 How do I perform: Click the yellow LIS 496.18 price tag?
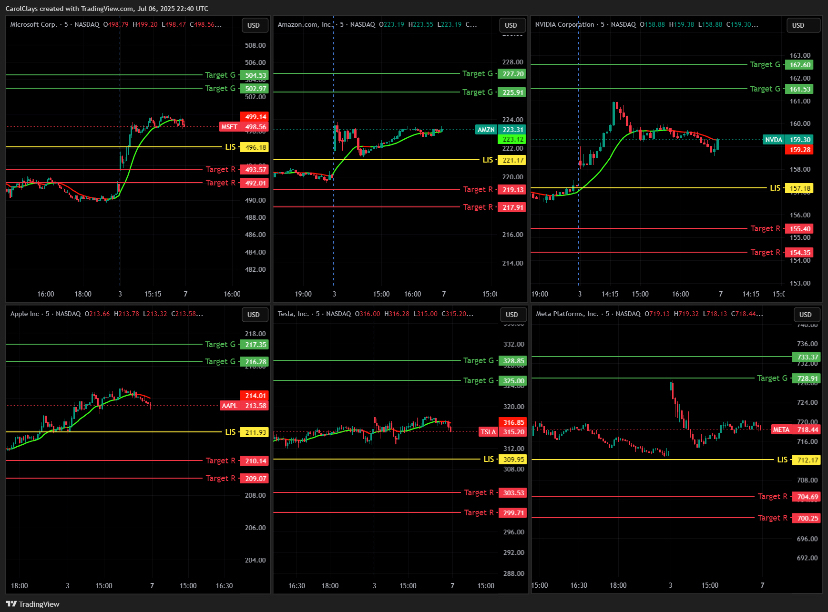point(254,147)
